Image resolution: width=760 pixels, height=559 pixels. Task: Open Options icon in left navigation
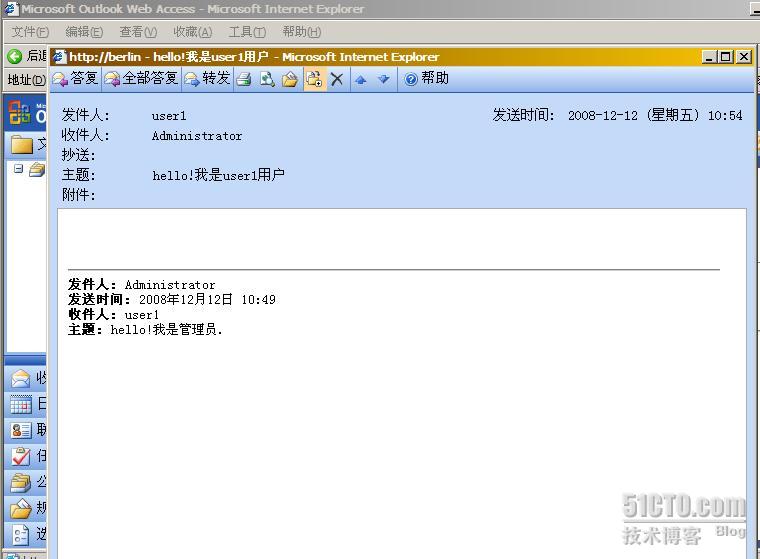click(x=20, y=534)
